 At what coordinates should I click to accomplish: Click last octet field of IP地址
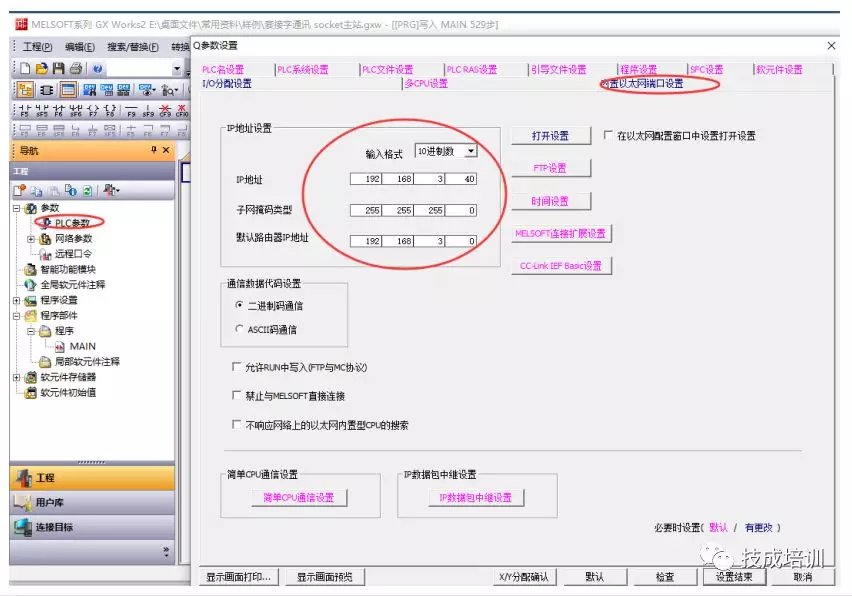click(x=461, y=179)
